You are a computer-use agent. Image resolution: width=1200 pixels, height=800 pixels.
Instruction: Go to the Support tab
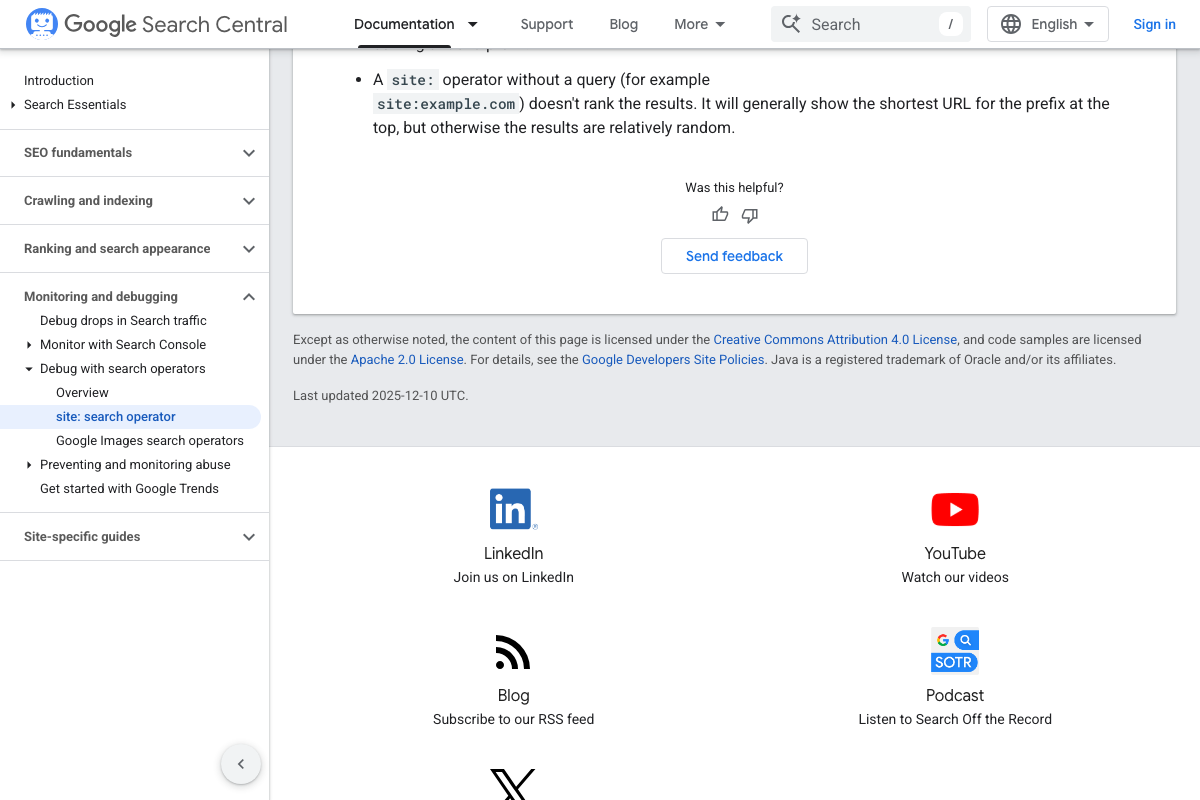(547, 24)
